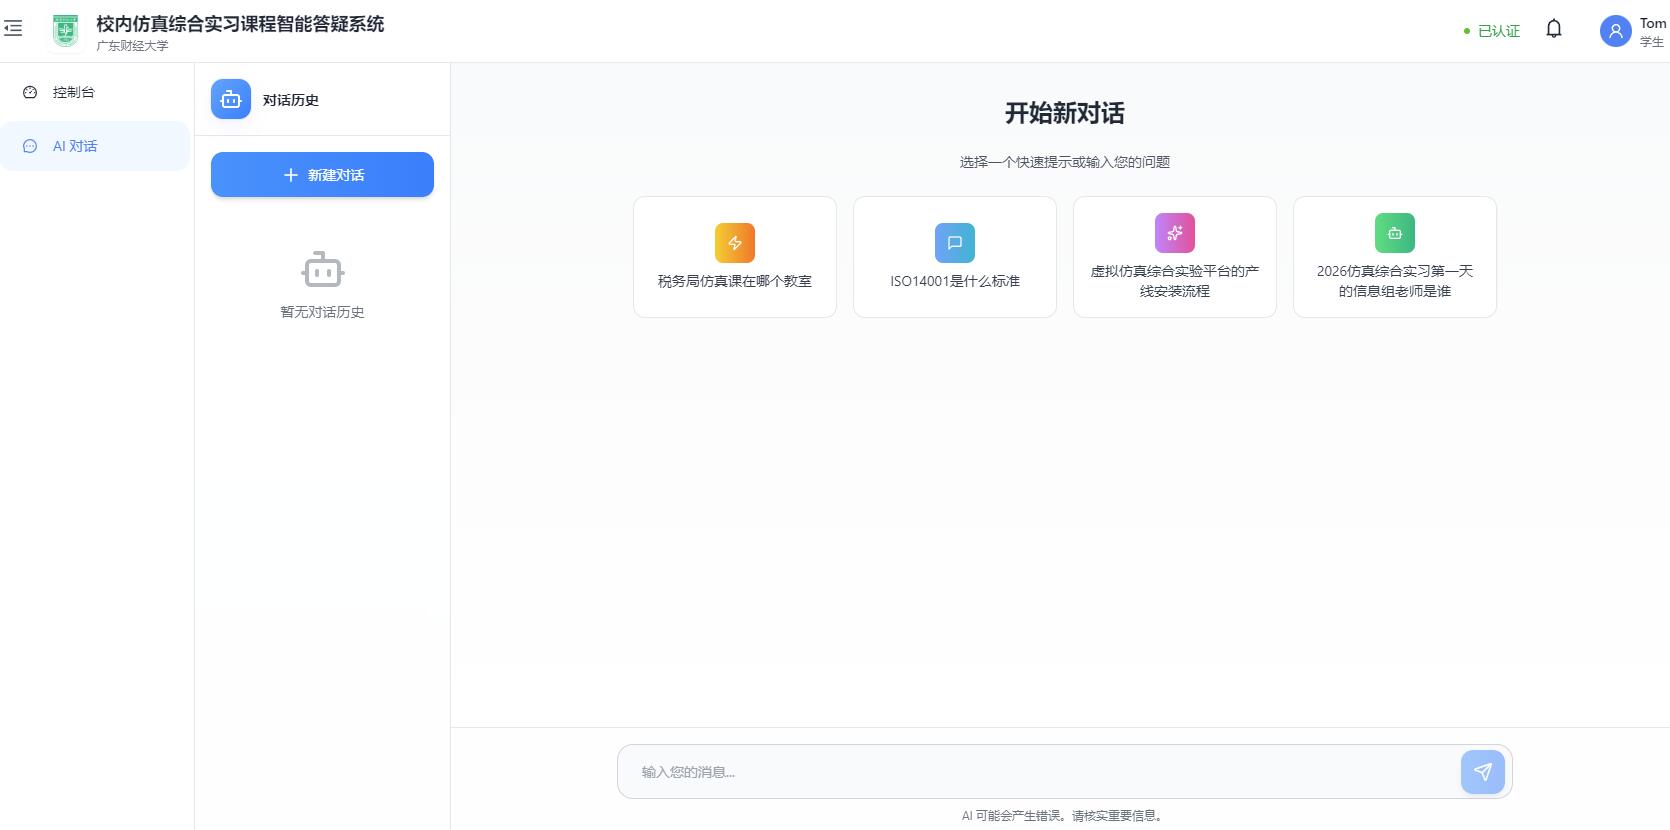Click the blue chat bubble prompt icon

click(954, 243)
